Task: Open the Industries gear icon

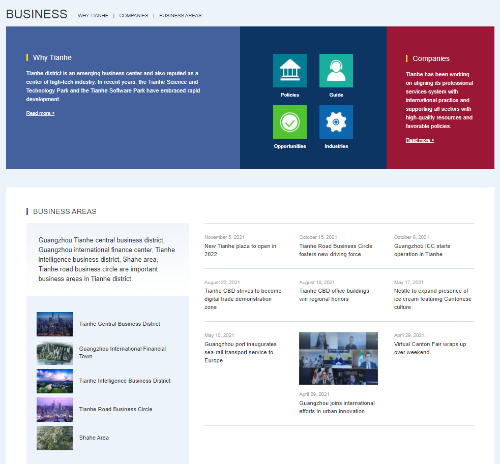Action: click(336, 122)
